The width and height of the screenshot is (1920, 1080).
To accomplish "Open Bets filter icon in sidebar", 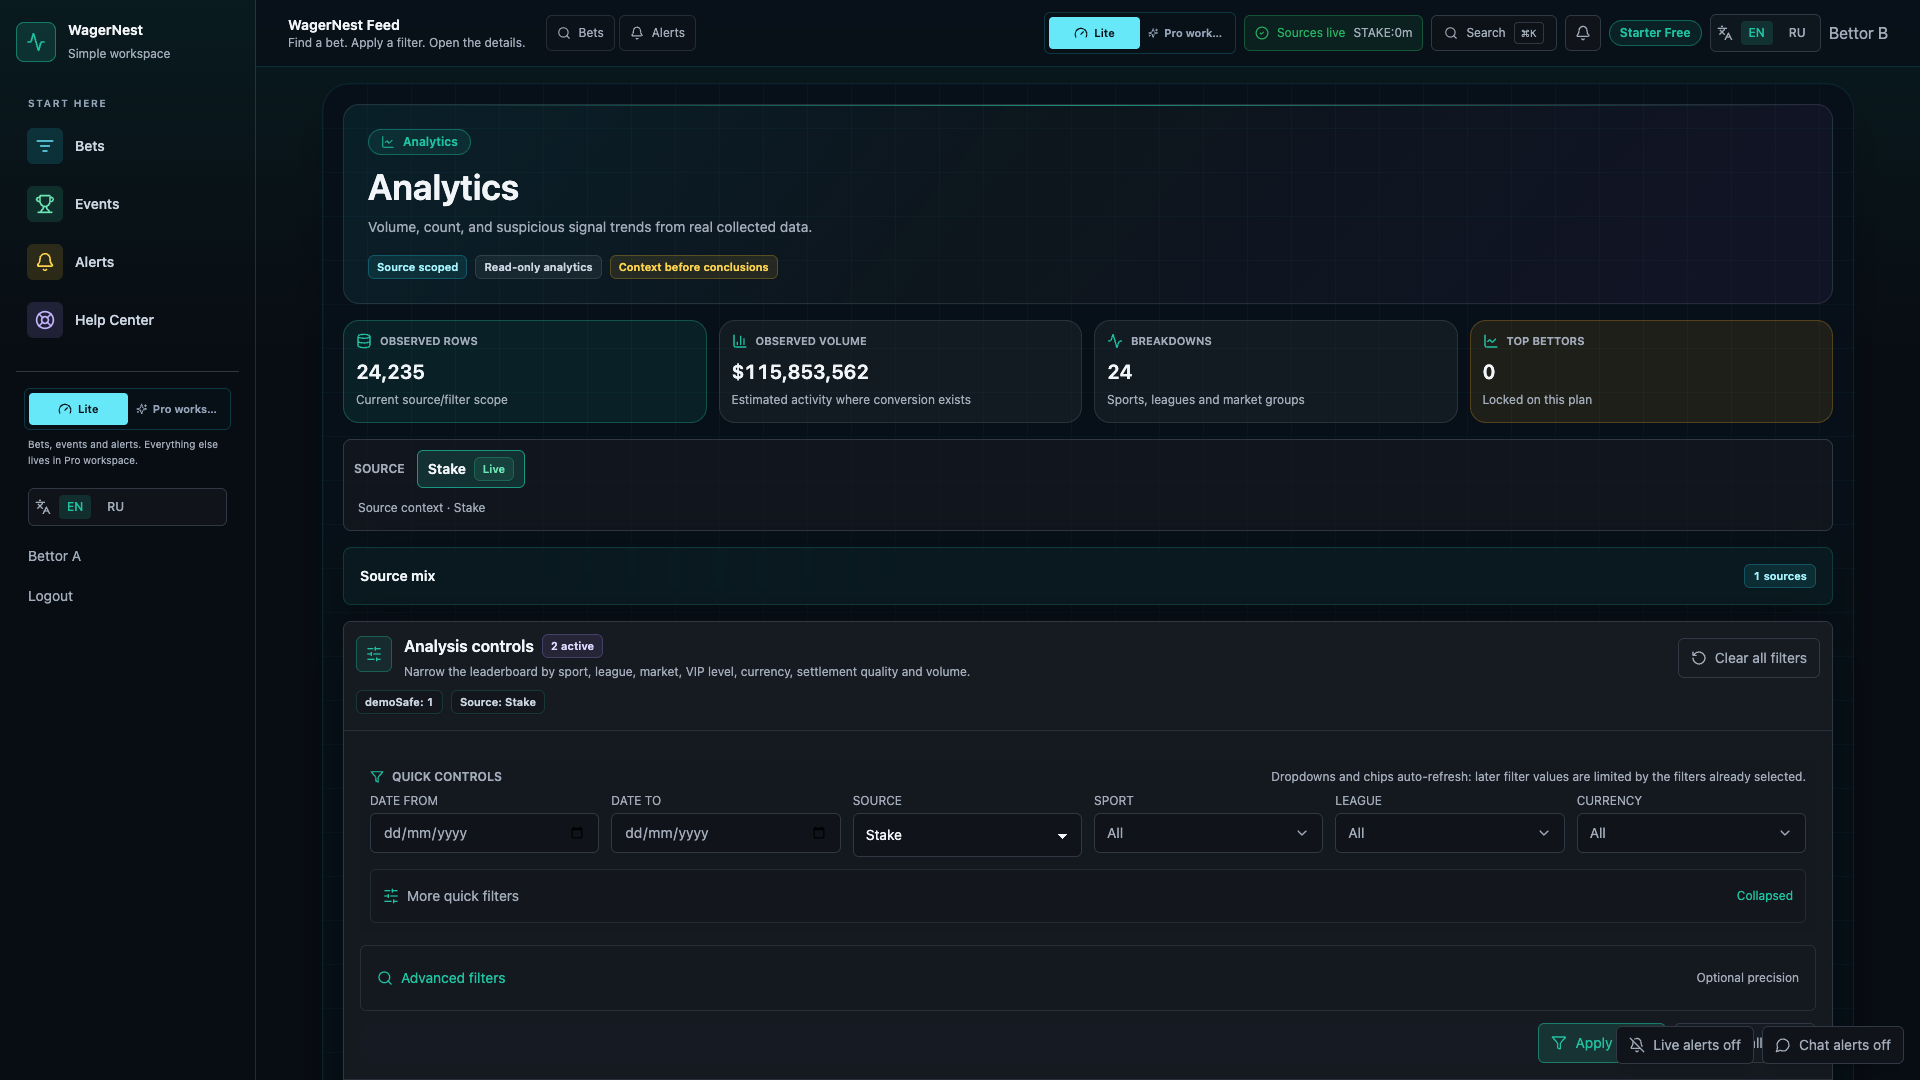I will [45, 146].
